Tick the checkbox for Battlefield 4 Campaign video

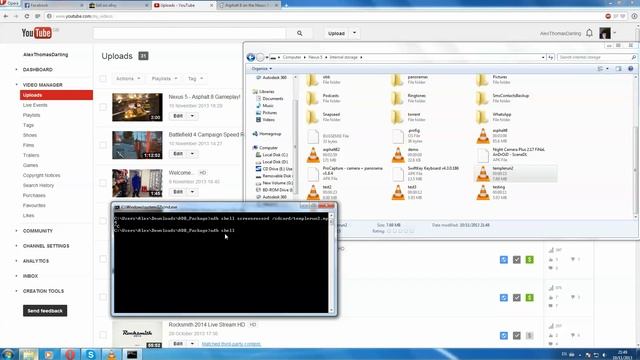103,145
